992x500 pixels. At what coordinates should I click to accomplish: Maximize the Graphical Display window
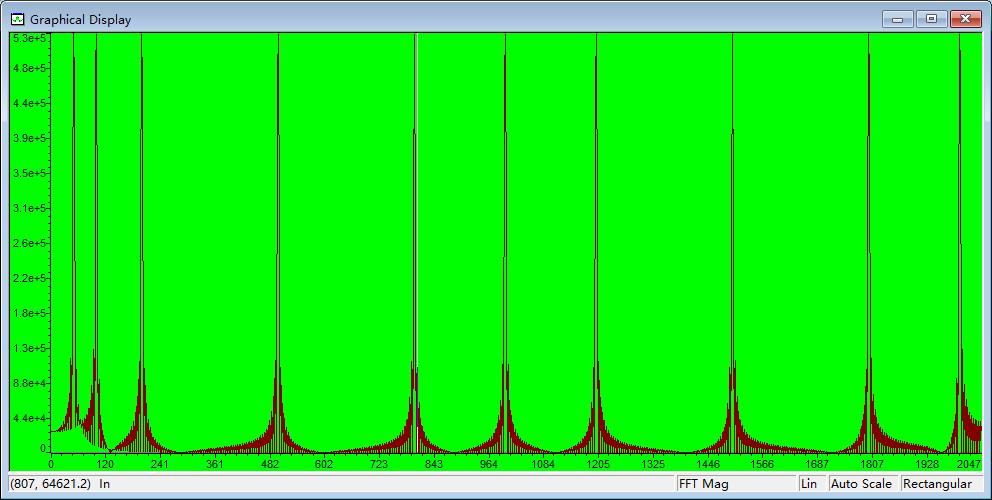(931, 19)
